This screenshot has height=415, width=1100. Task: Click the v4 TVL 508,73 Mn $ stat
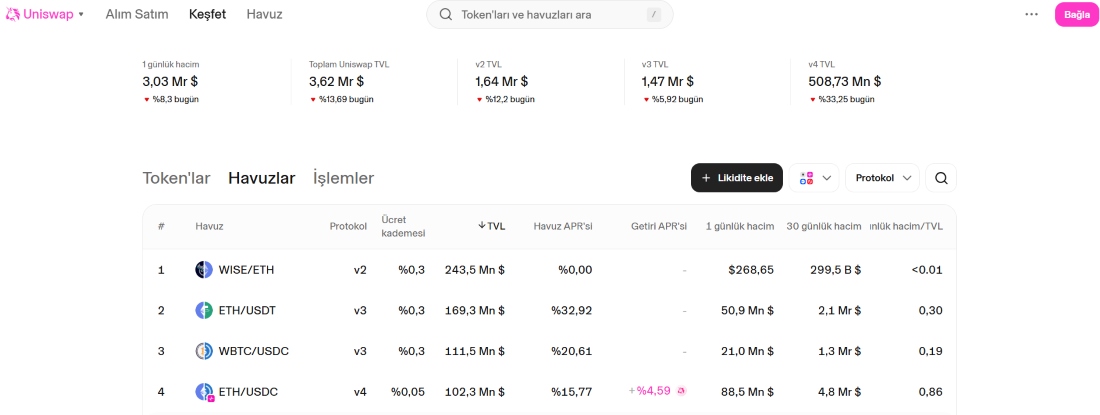pos(845,81)
